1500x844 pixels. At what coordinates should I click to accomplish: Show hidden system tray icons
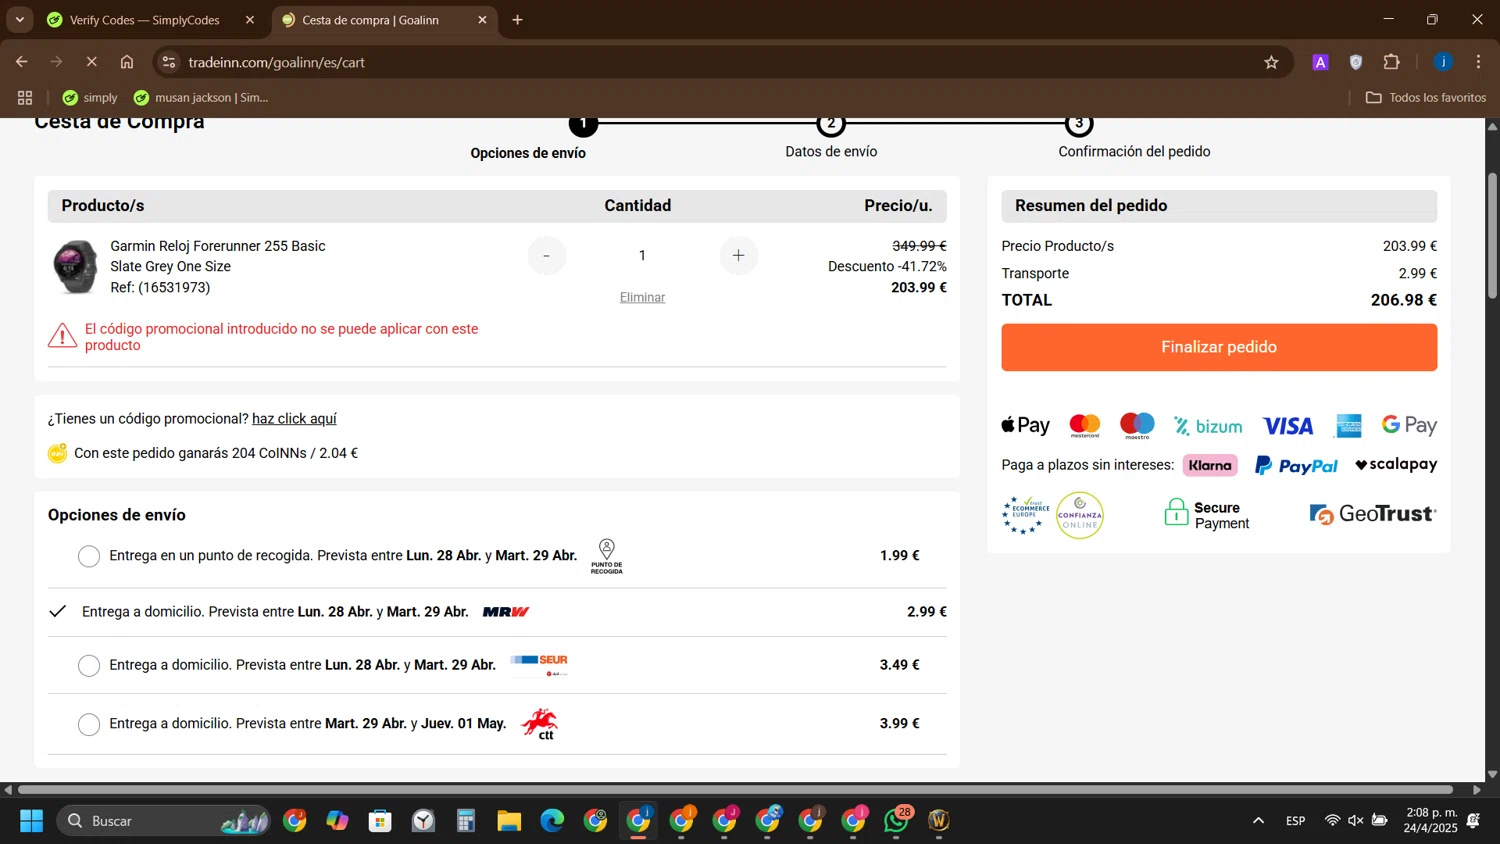coord(1258,821)
